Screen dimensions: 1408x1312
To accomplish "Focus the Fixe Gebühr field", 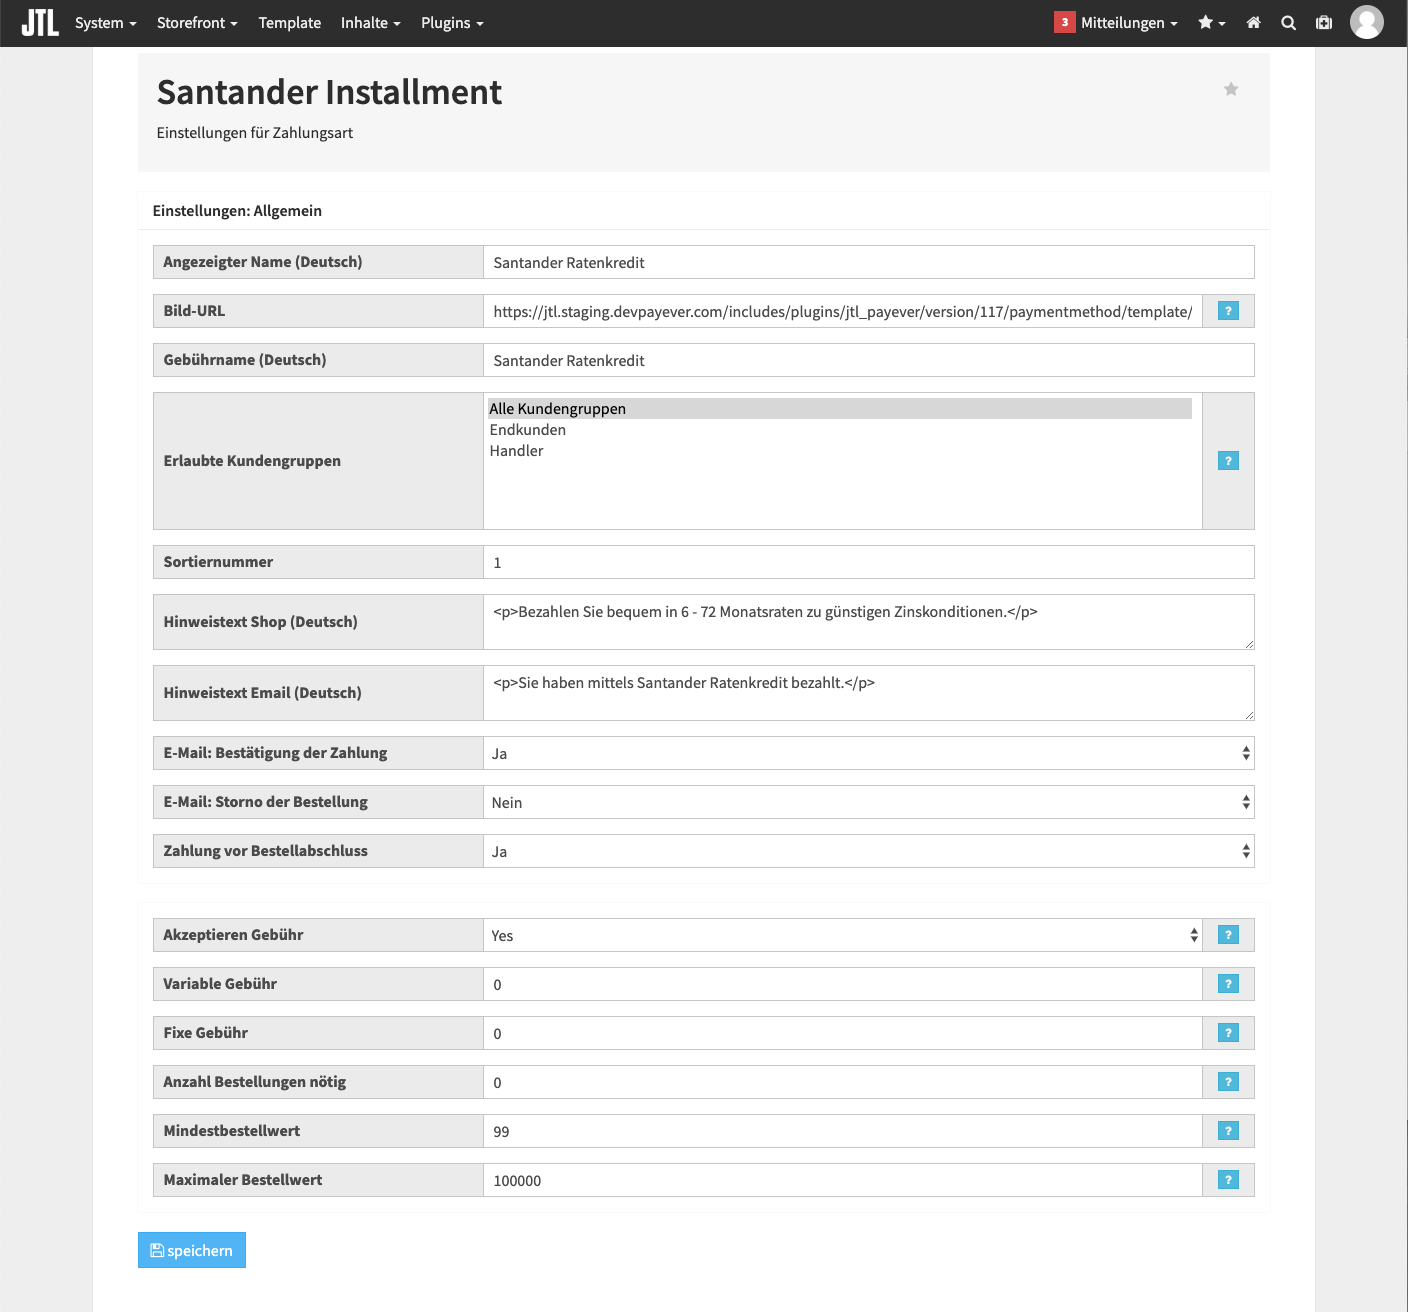I will coord(842,1033).
